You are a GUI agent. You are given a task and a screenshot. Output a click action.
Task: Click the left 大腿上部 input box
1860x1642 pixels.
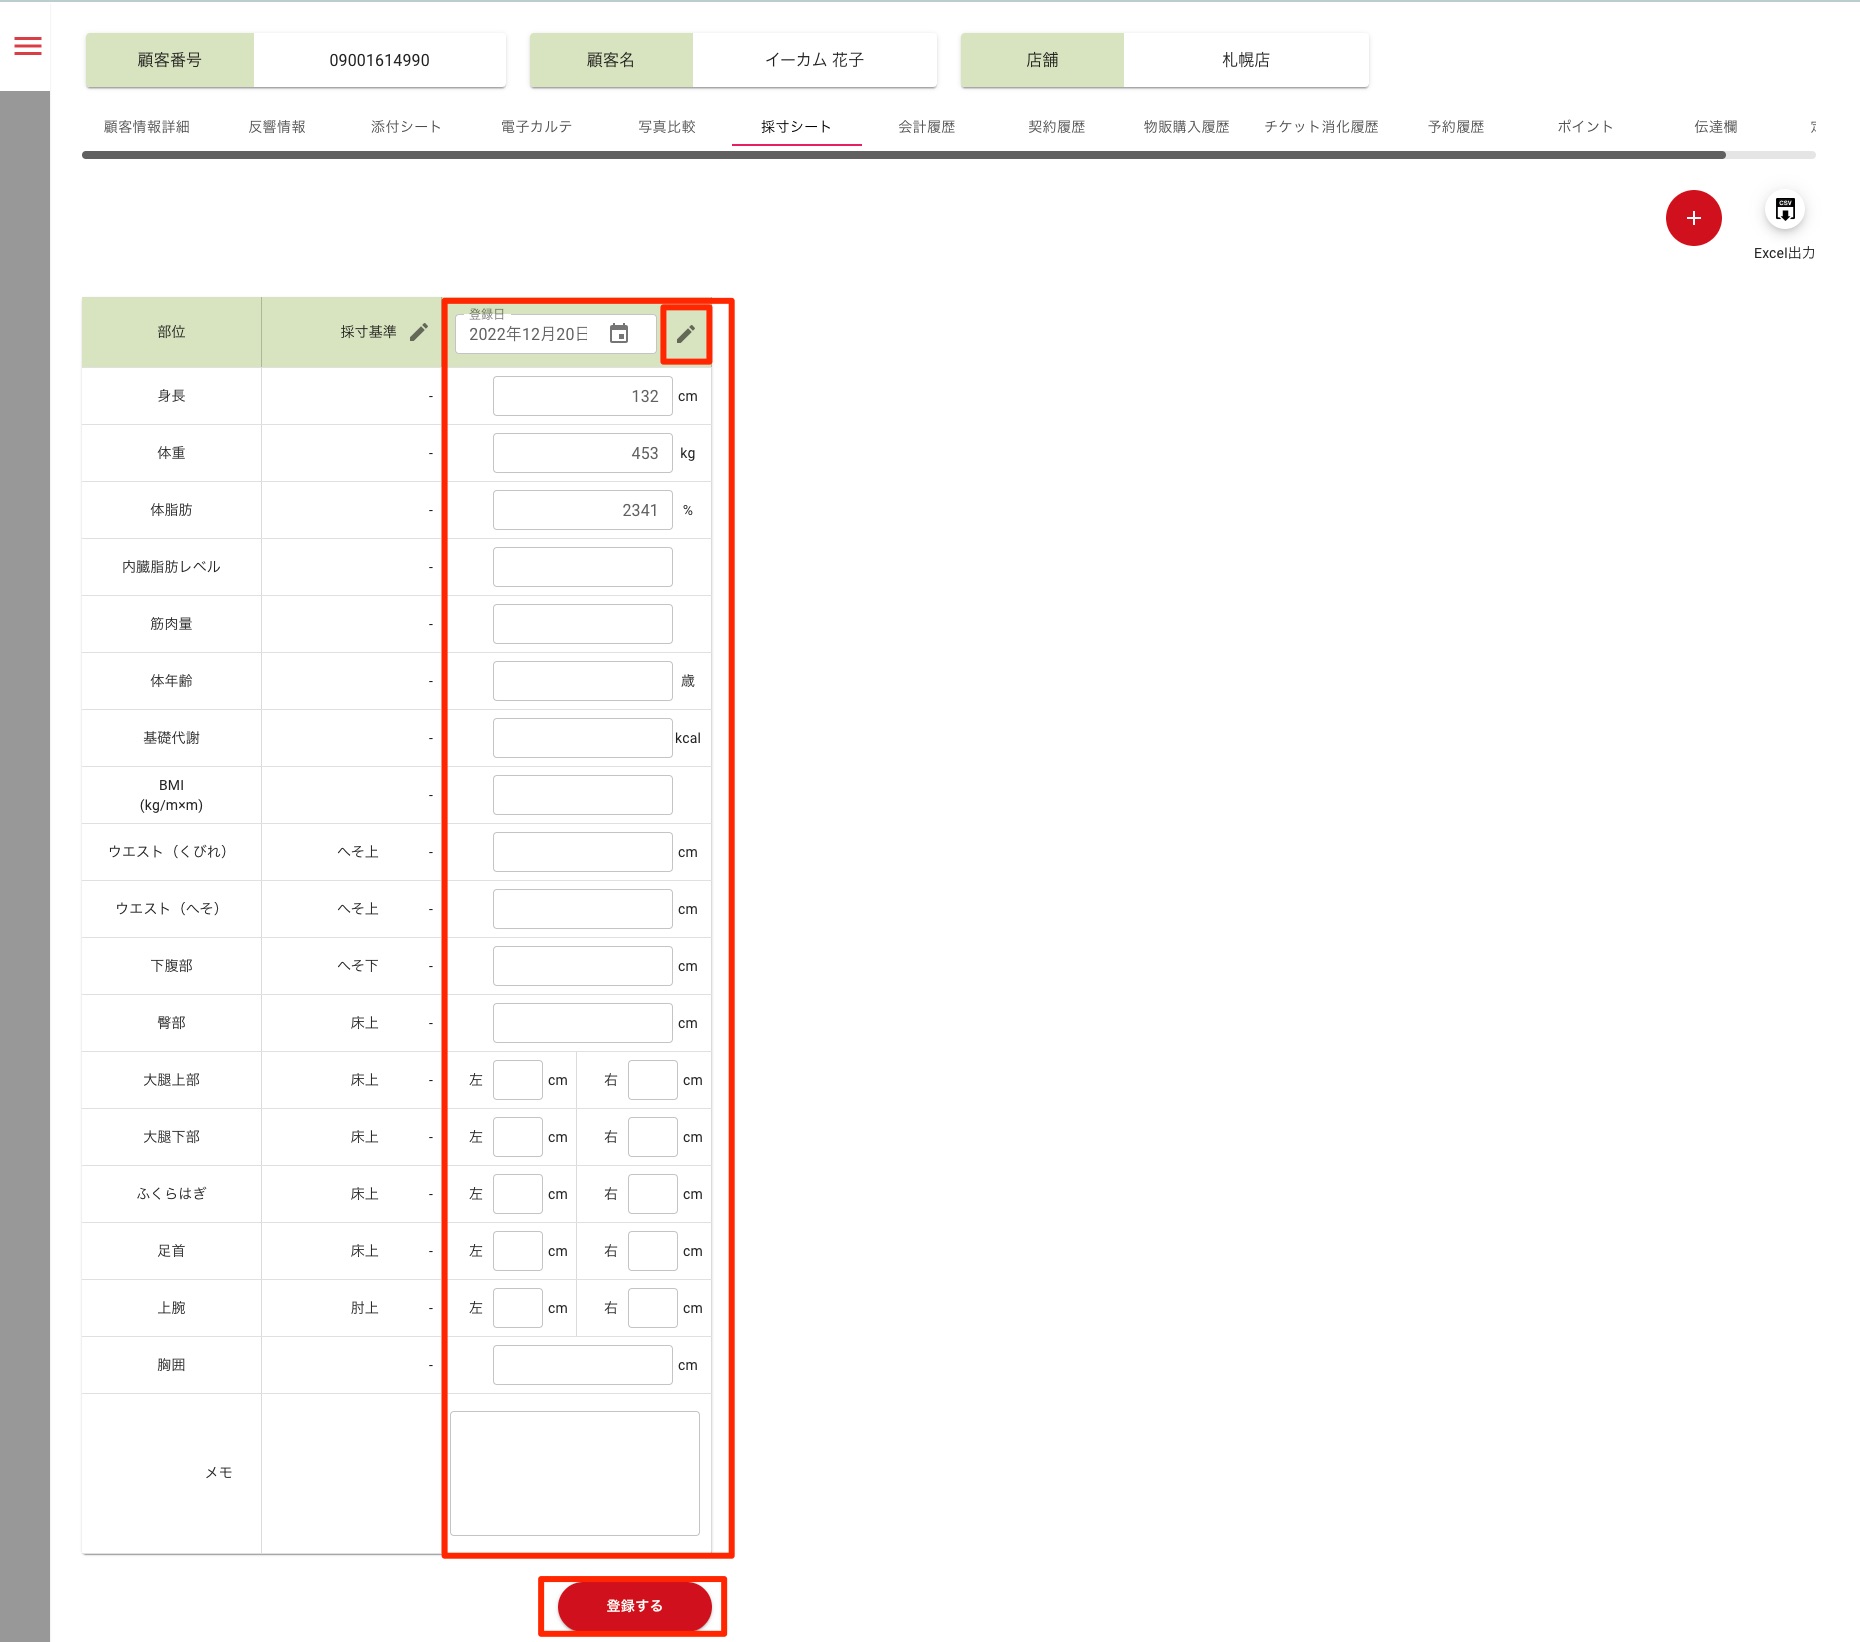coord(517,1080)
